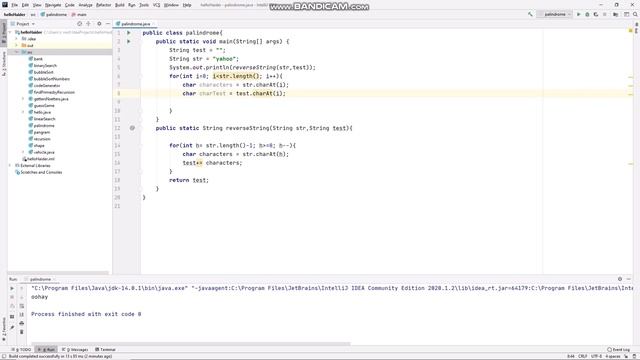Click run gutter arrow beside main method
Image resolution: width=640 pixels, height=360 pixels.
[x=129, y=41]
